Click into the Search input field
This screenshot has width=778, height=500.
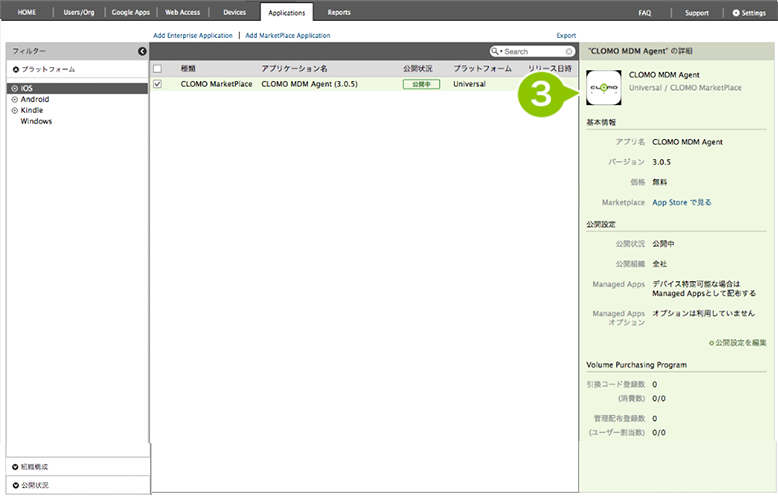534,52
